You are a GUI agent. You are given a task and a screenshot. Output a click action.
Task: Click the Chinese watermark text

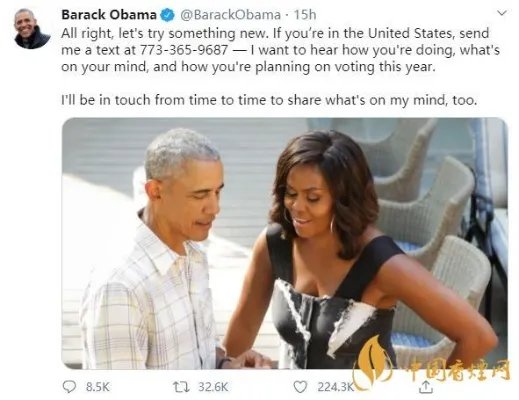tap(458, 370)
